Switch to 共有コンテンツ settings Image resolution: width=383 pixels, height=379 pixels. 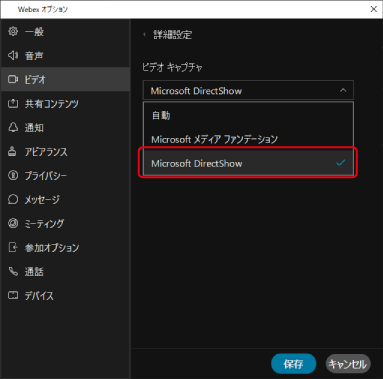[65, 103]
